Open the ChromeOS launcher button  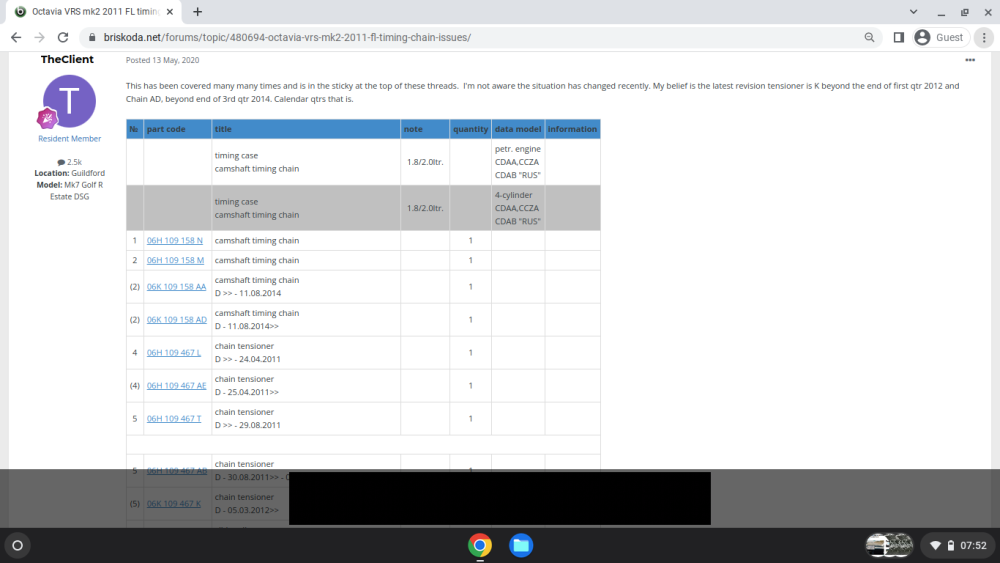coord(18,546)
